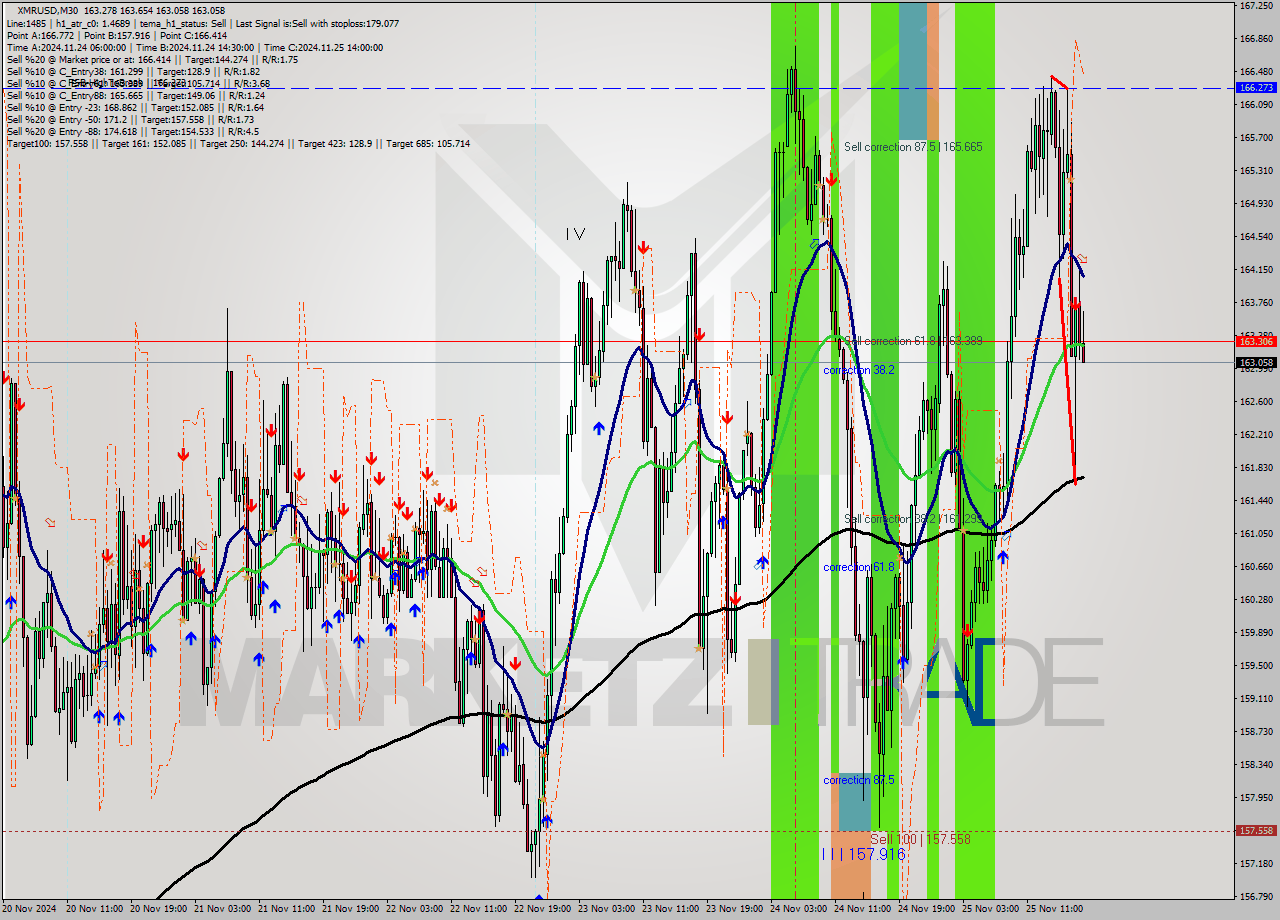Click the 158.340 price axis label

[x=1256, y=765]
